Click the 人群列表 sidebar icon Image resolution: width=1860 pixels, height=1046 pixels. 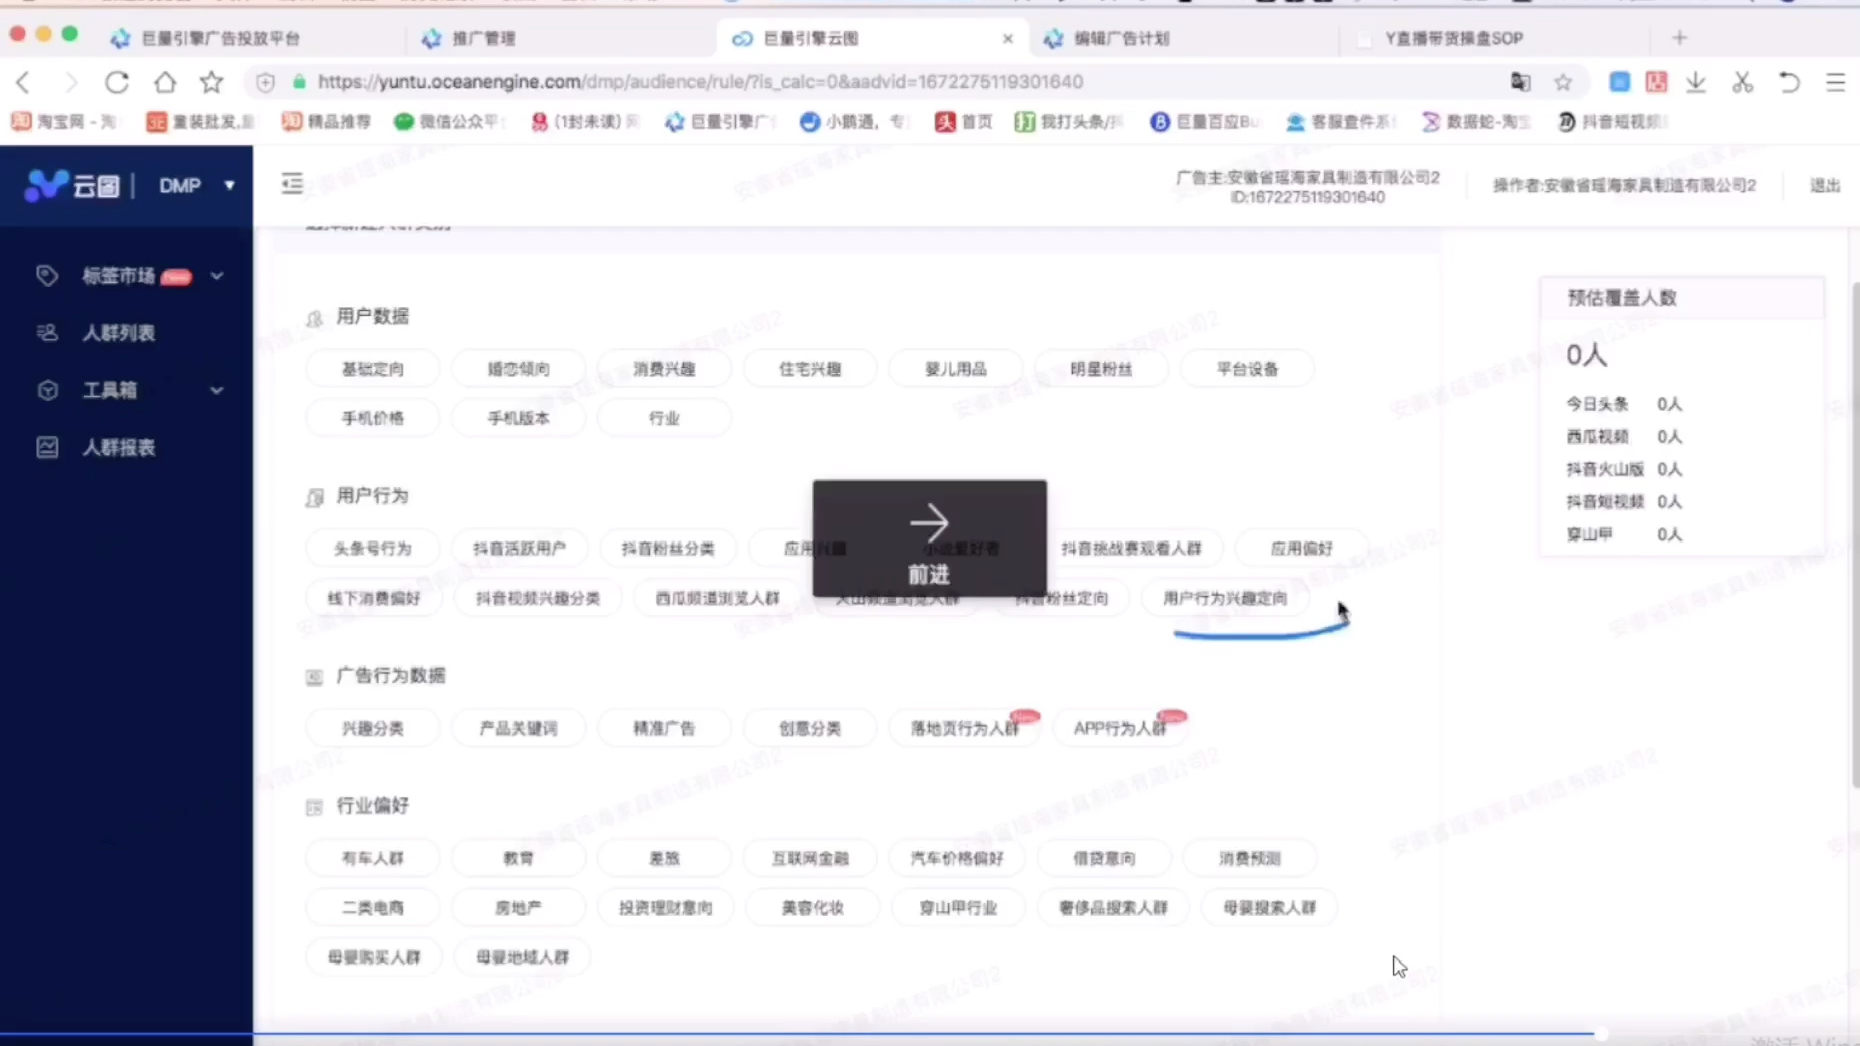point(47,333)
